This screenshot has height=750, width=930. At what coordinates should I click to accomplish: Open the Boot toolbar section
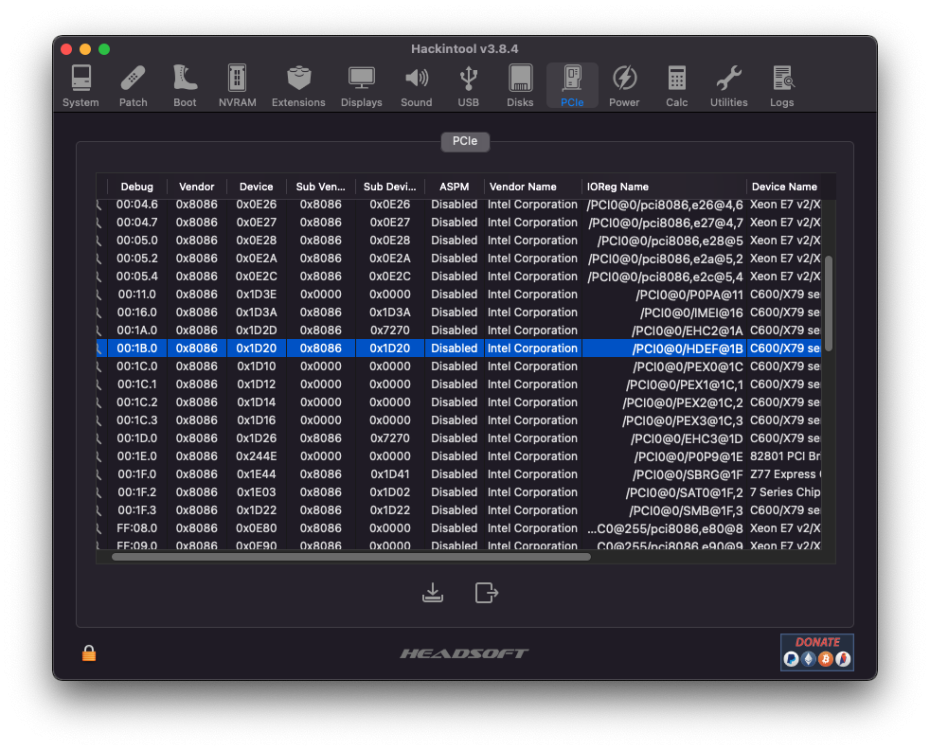(184, 86)
